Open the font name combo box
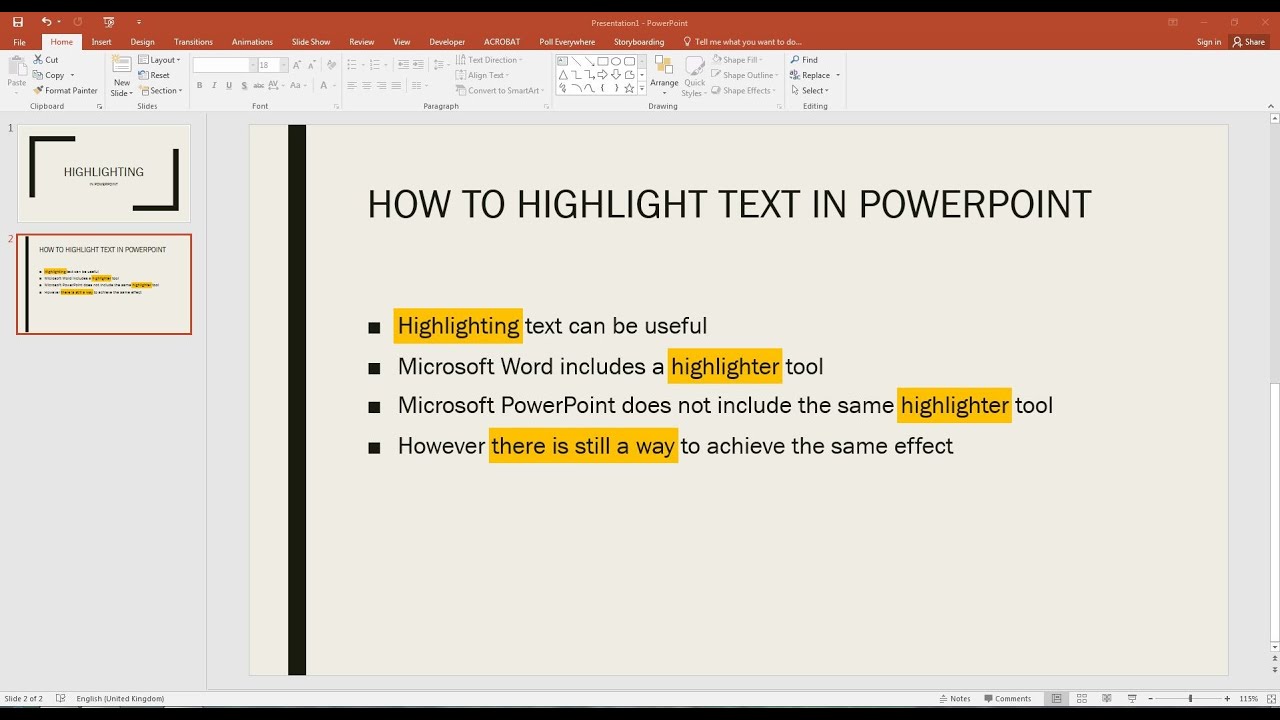Screen dimensions: 1280x720 pyautogui.click(x=223, y=65)
